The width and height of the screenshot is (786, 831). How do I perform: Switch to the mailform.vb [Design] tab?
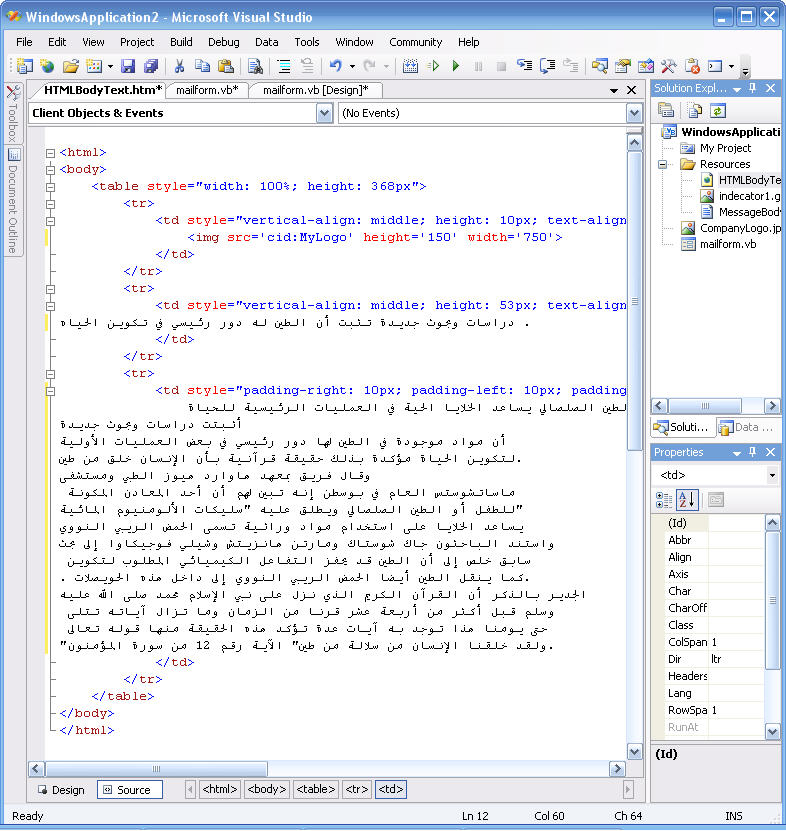(316, 90)
